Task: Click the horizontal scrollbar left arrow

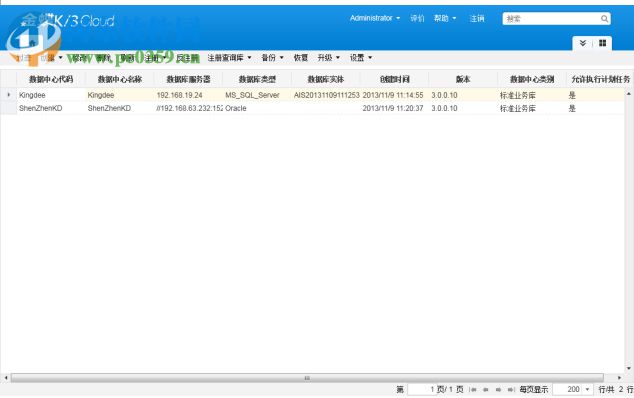Action: (x=6, y=378)
